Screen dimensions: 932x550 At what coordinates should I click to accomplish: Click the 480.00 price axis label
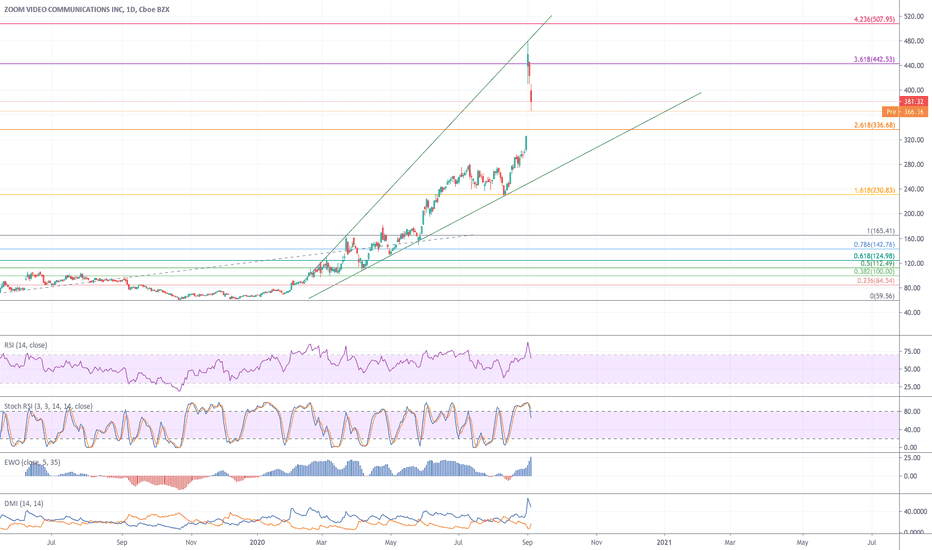tap(914, 41)
